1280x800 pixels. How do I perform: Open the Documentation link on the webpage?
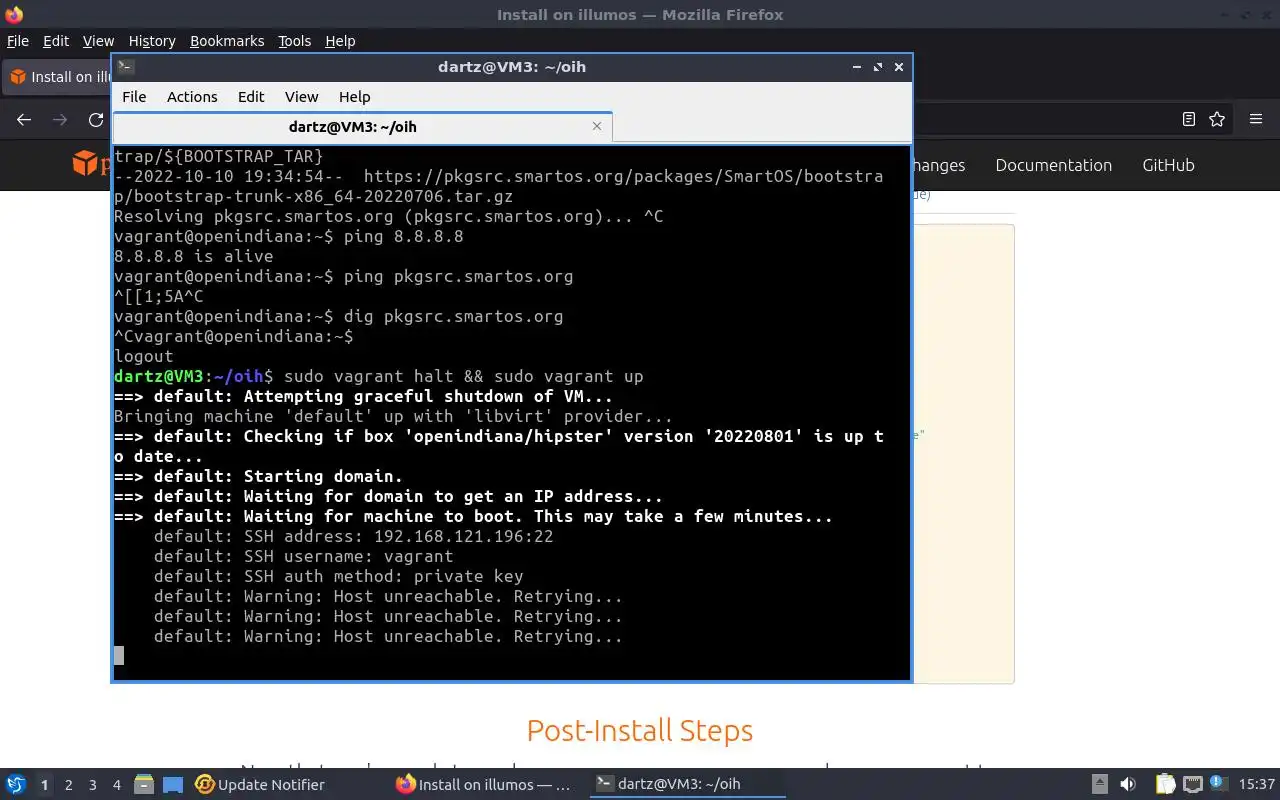pos(1053,165)
